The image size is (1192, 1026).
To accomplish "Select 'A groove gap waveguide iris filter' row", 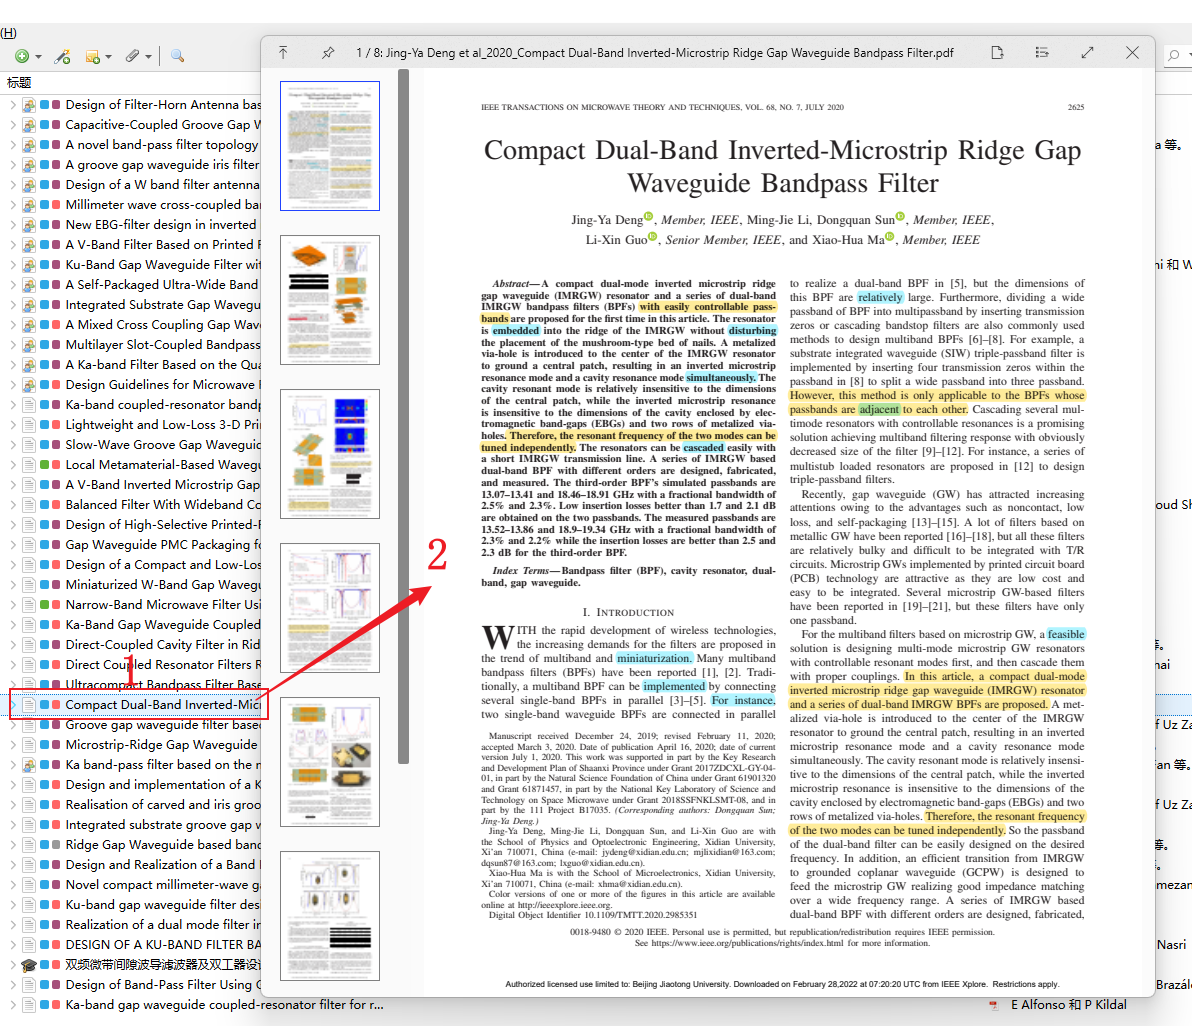I will point(131,165).
